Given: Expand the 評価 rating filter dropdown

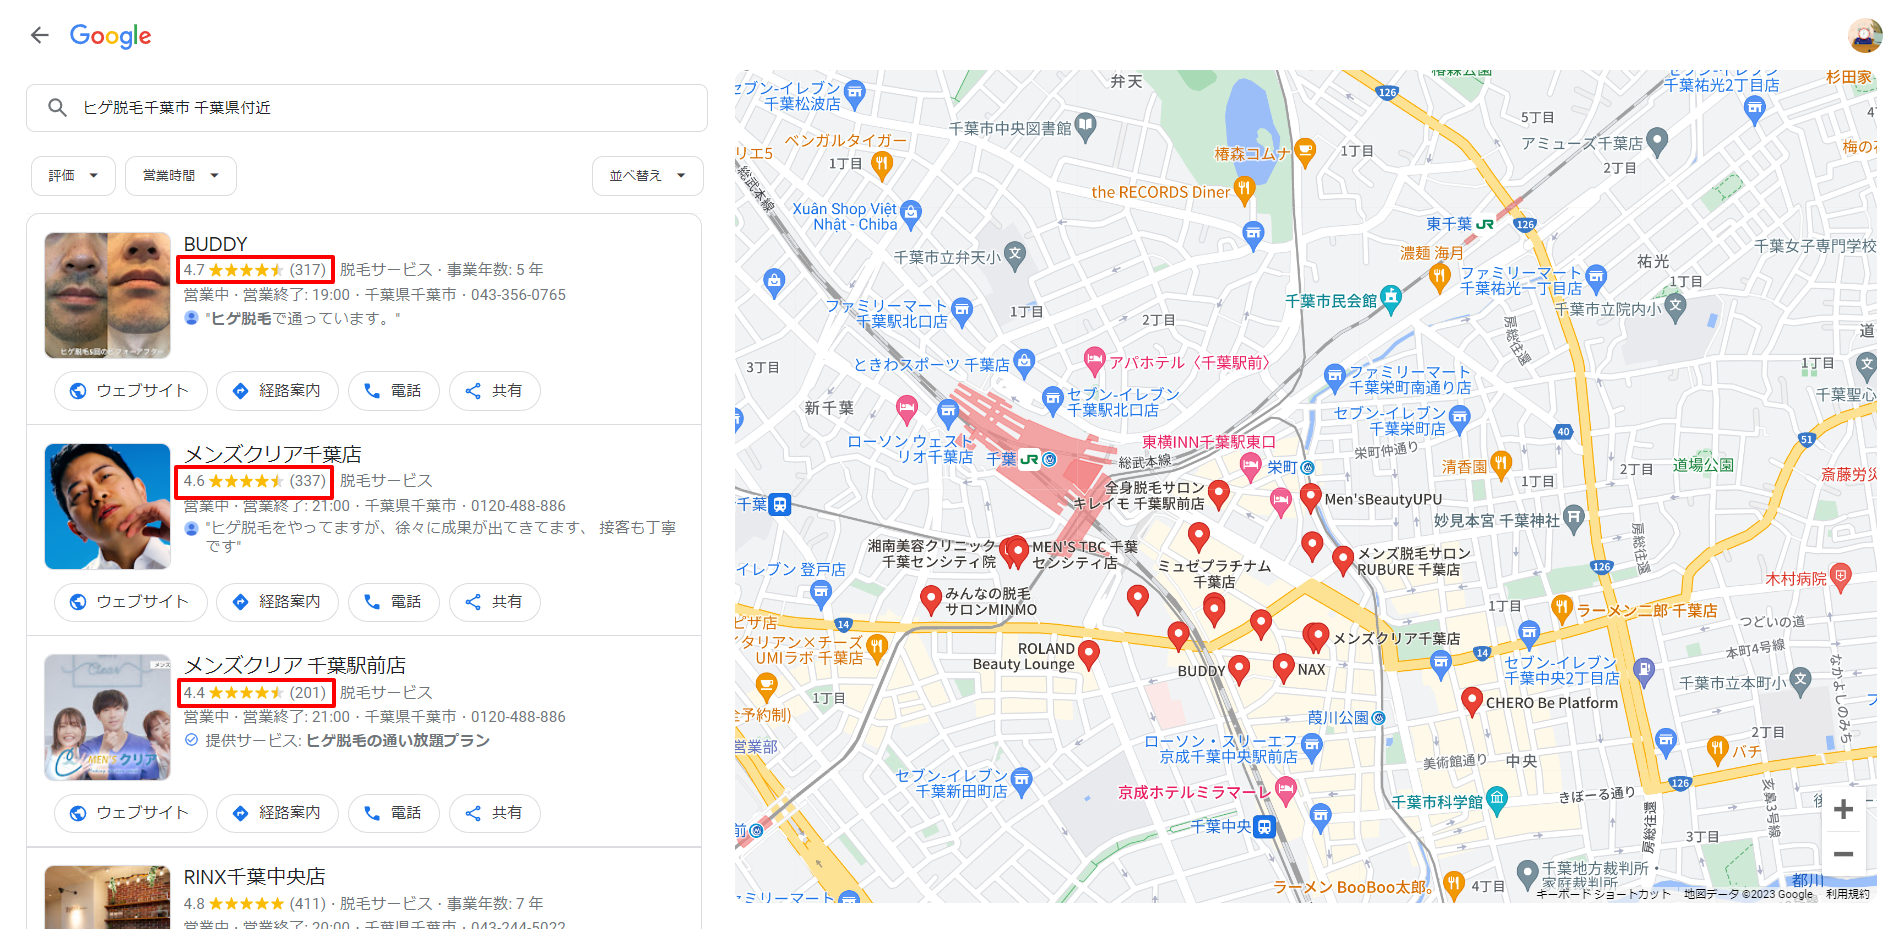Looking at the screenshot, I should (x=73, y=175).
